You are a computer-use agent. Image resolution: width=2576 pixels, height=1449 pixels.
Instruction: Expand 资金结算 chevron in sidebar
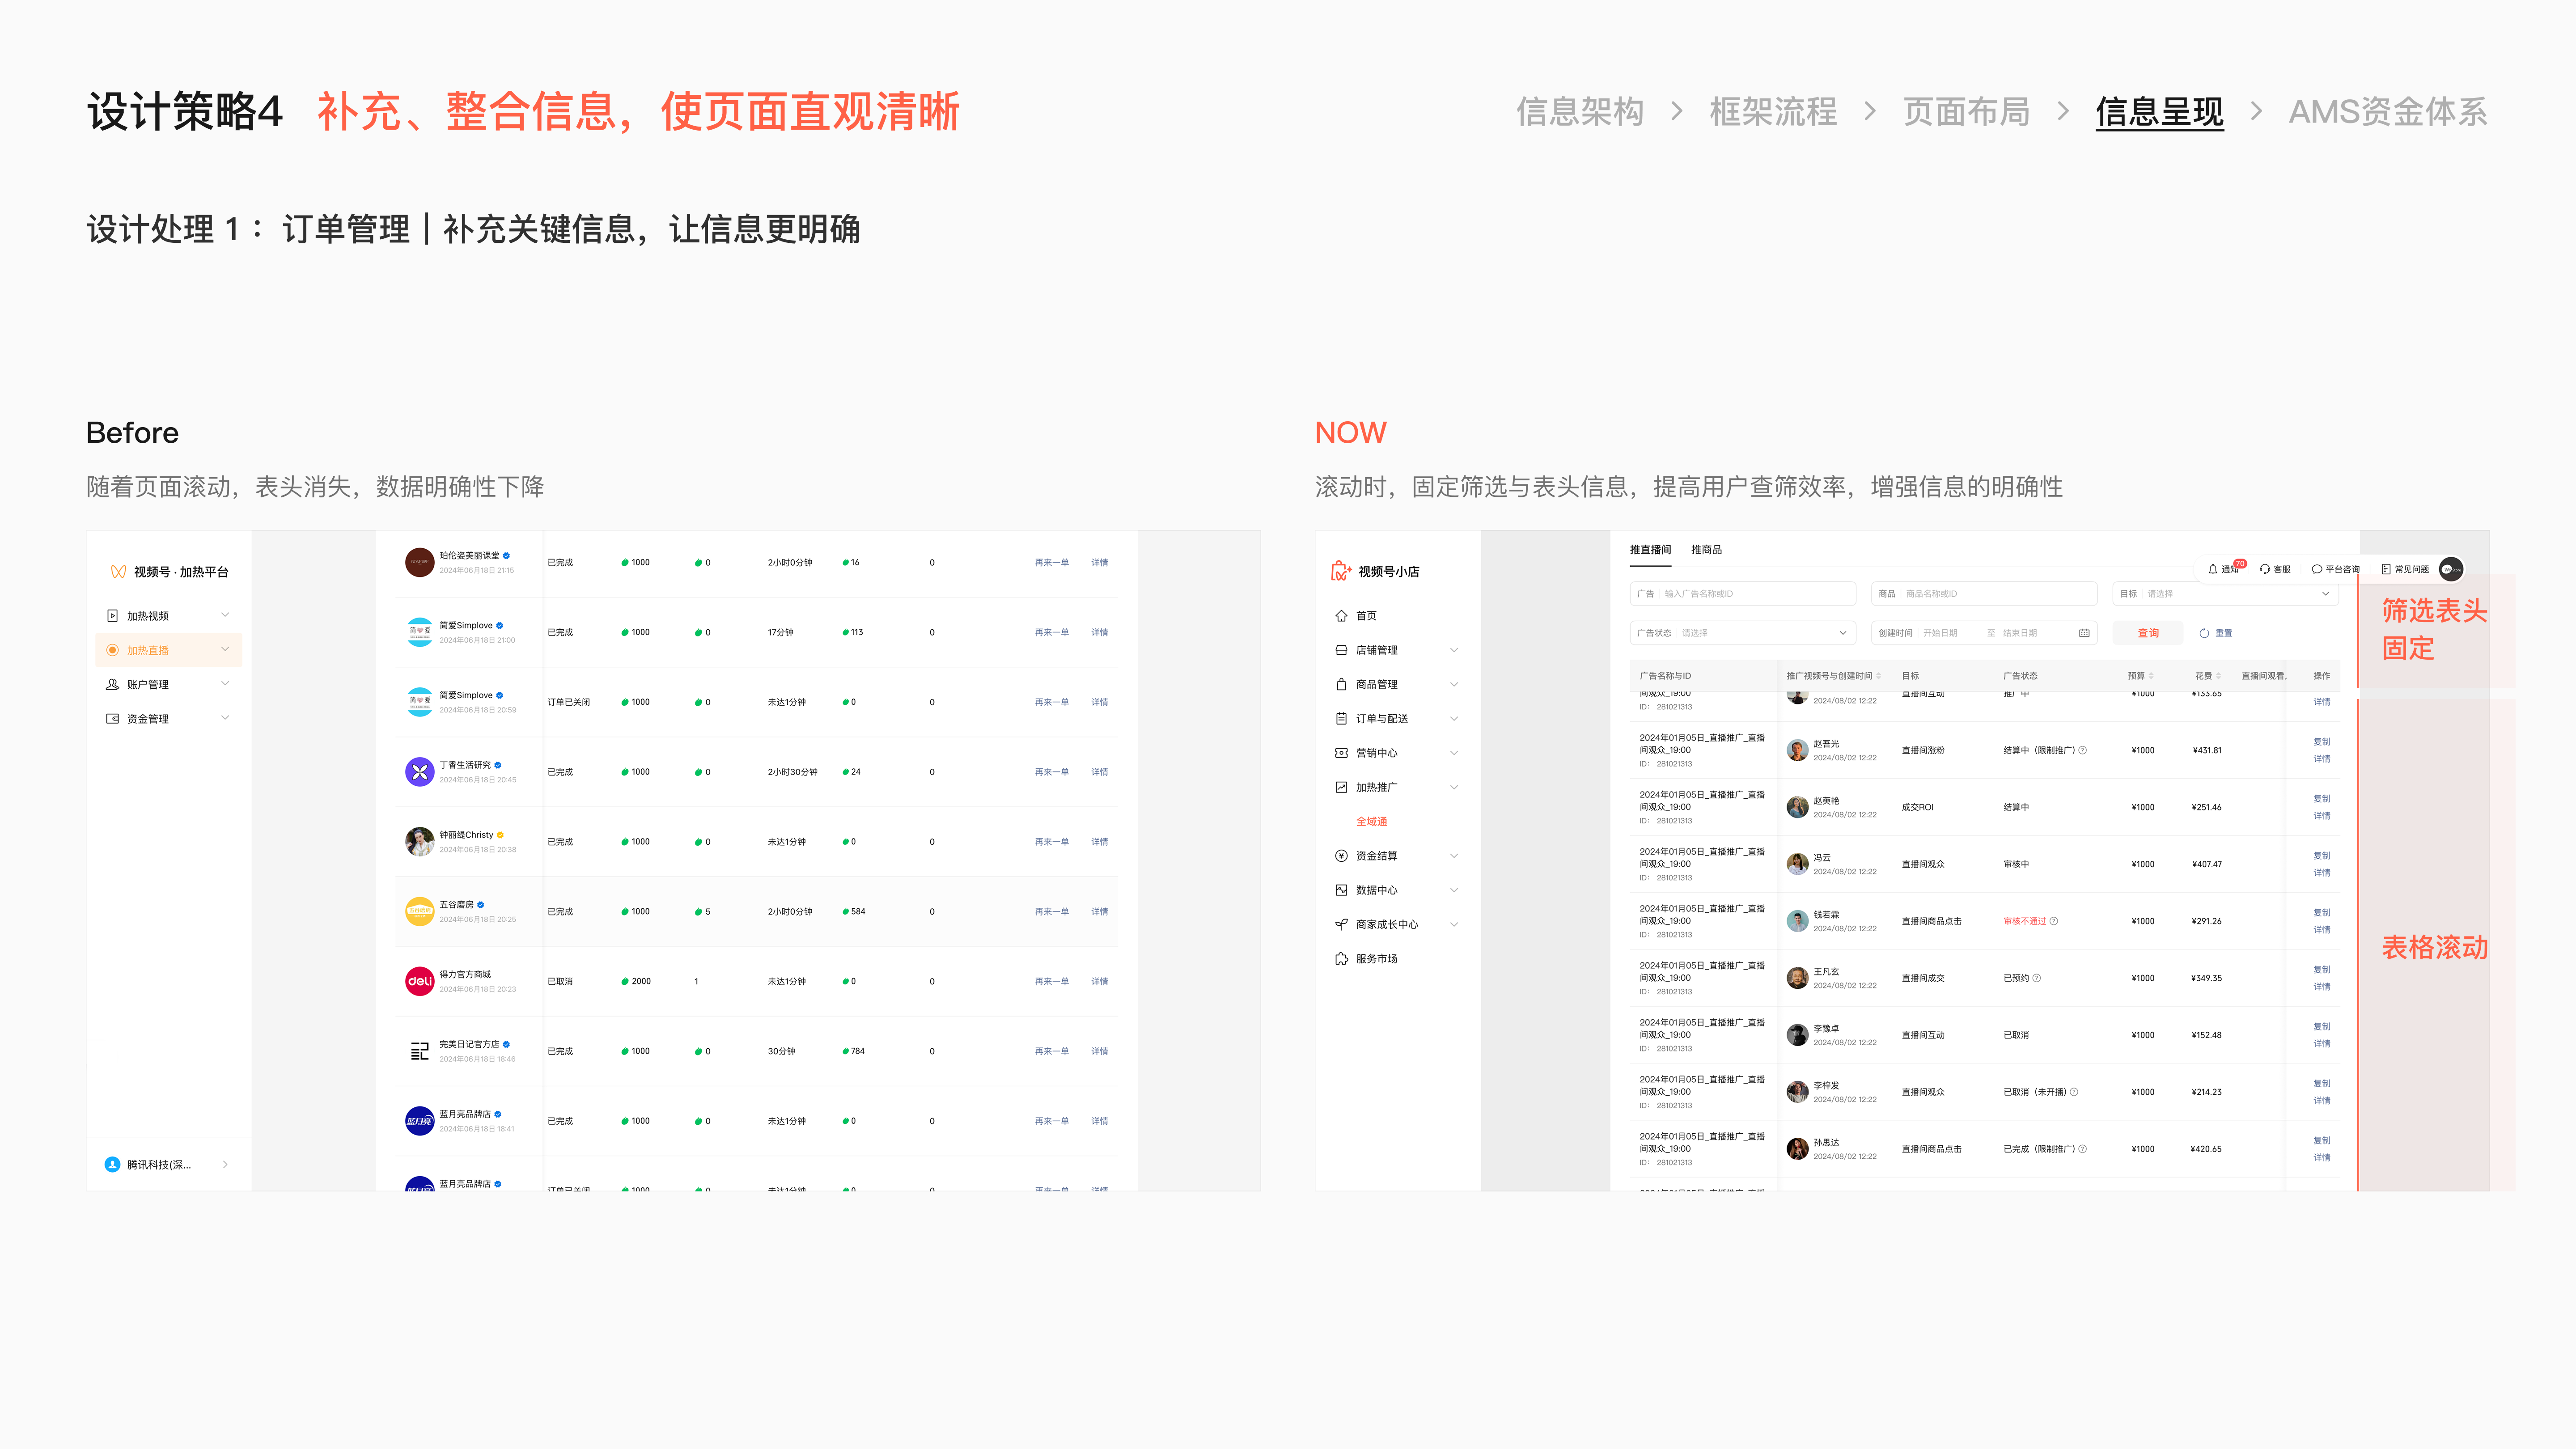click(x=1454, y=856)
